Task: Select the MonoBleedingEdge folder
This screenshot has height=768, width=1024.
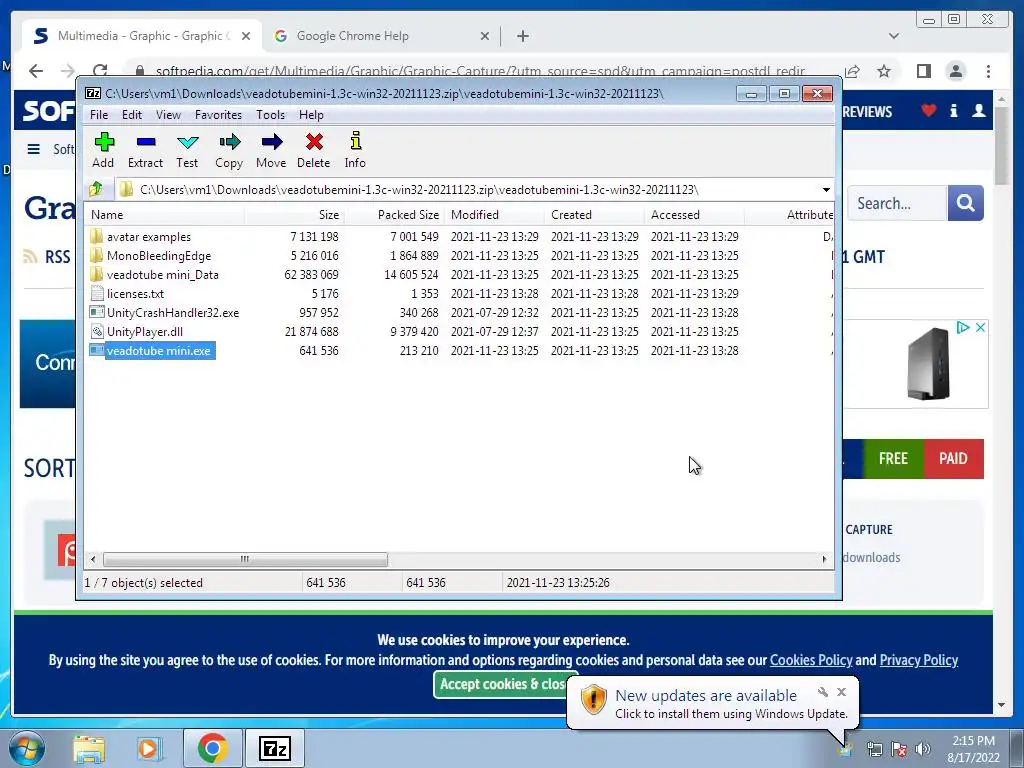Action: coord(159,255)
